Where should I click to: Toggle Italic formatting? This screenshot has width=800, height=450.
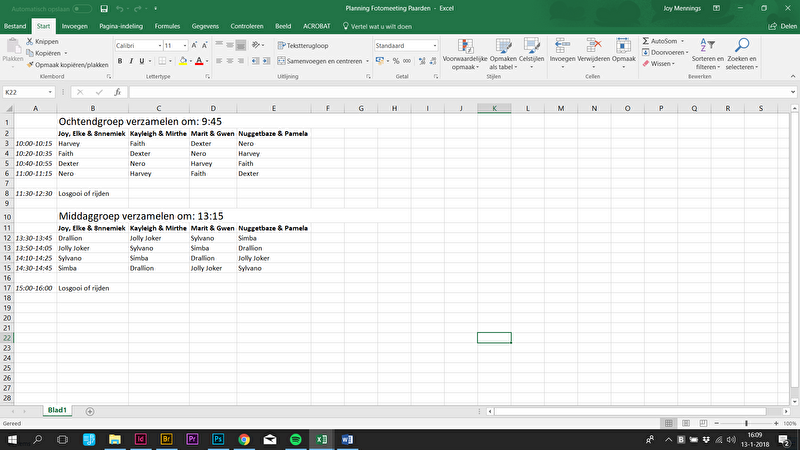(131, 61)
